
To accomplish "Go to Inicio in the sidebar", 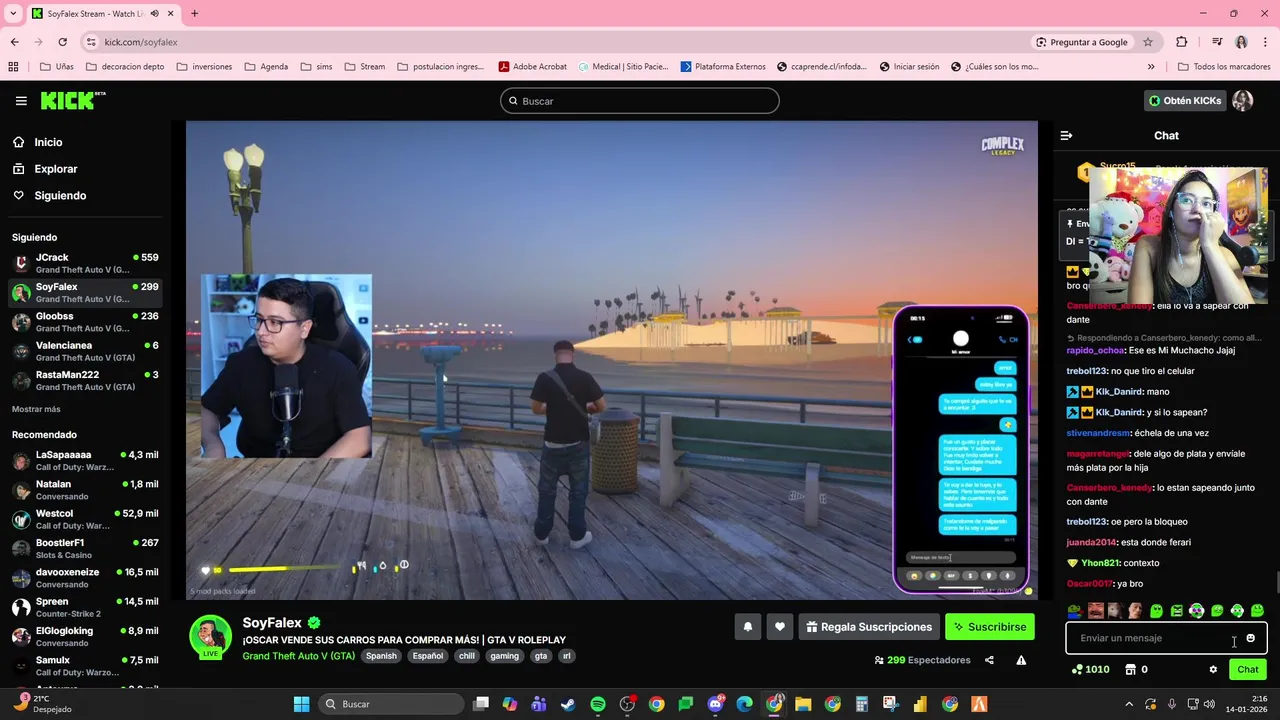I will pyautogui.click(x=48, y=142).
